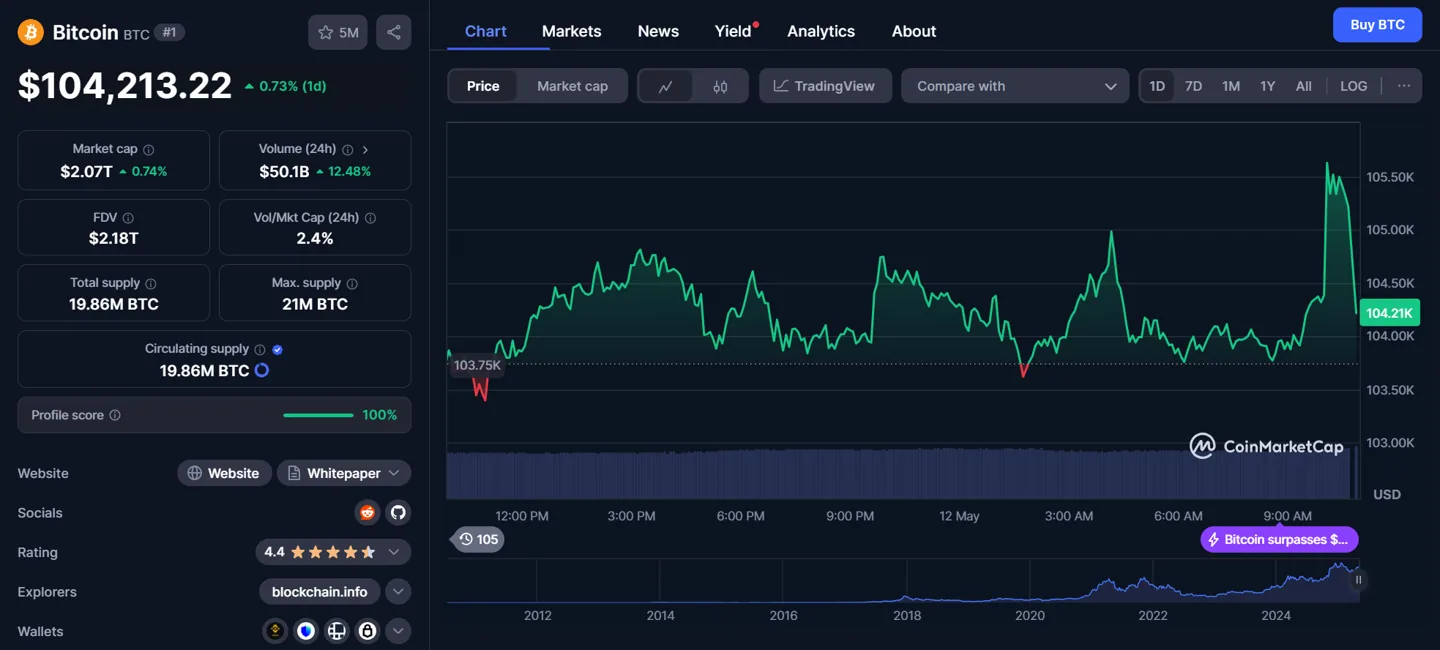
Task: Click the $50.1B volume value
Action: click(284, 171)
